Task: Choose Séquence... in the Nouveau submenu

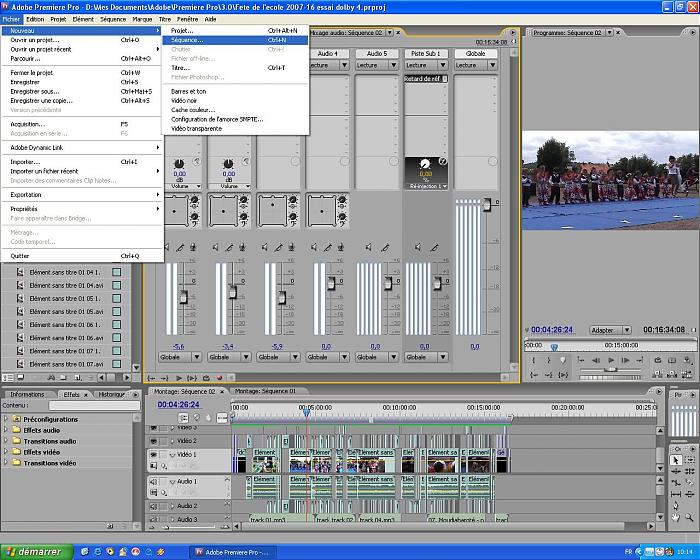Action: (235, 40)
